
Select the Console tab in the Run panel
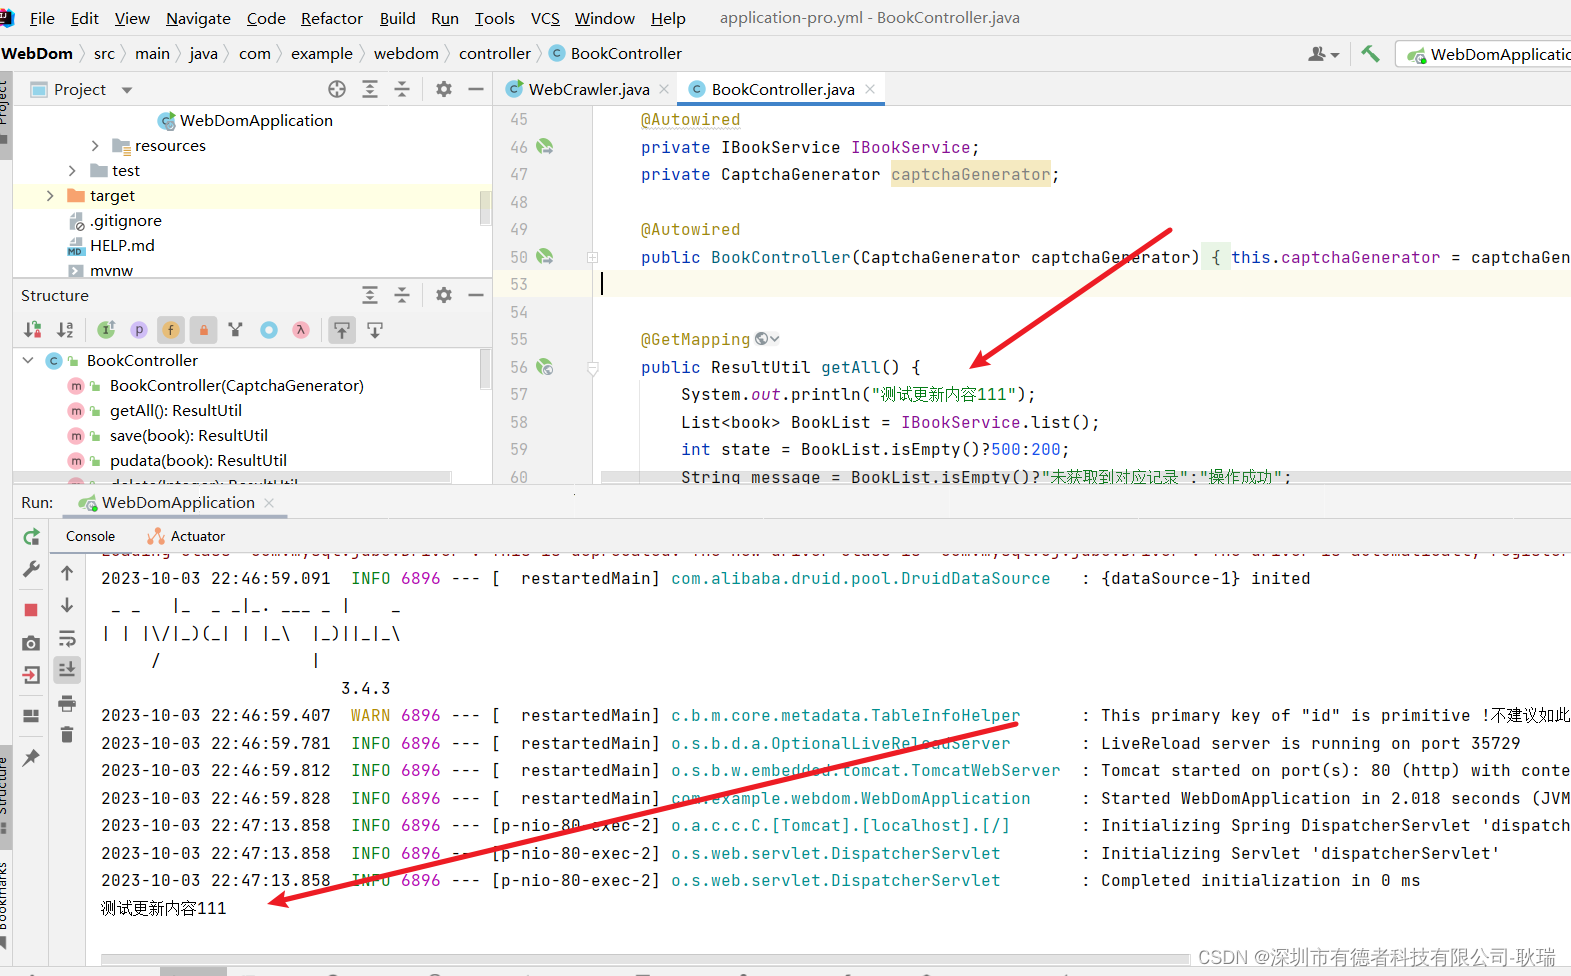90,537
